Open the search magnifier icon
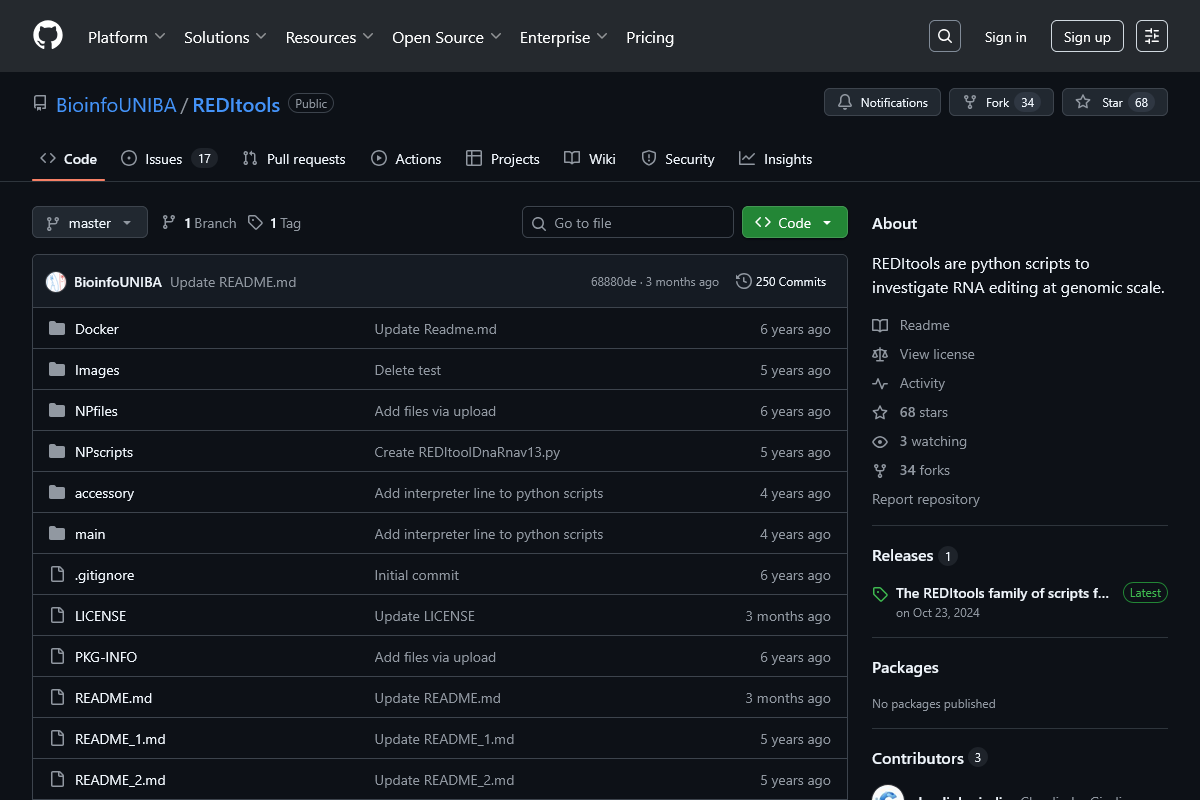 [x=944, y=35]
